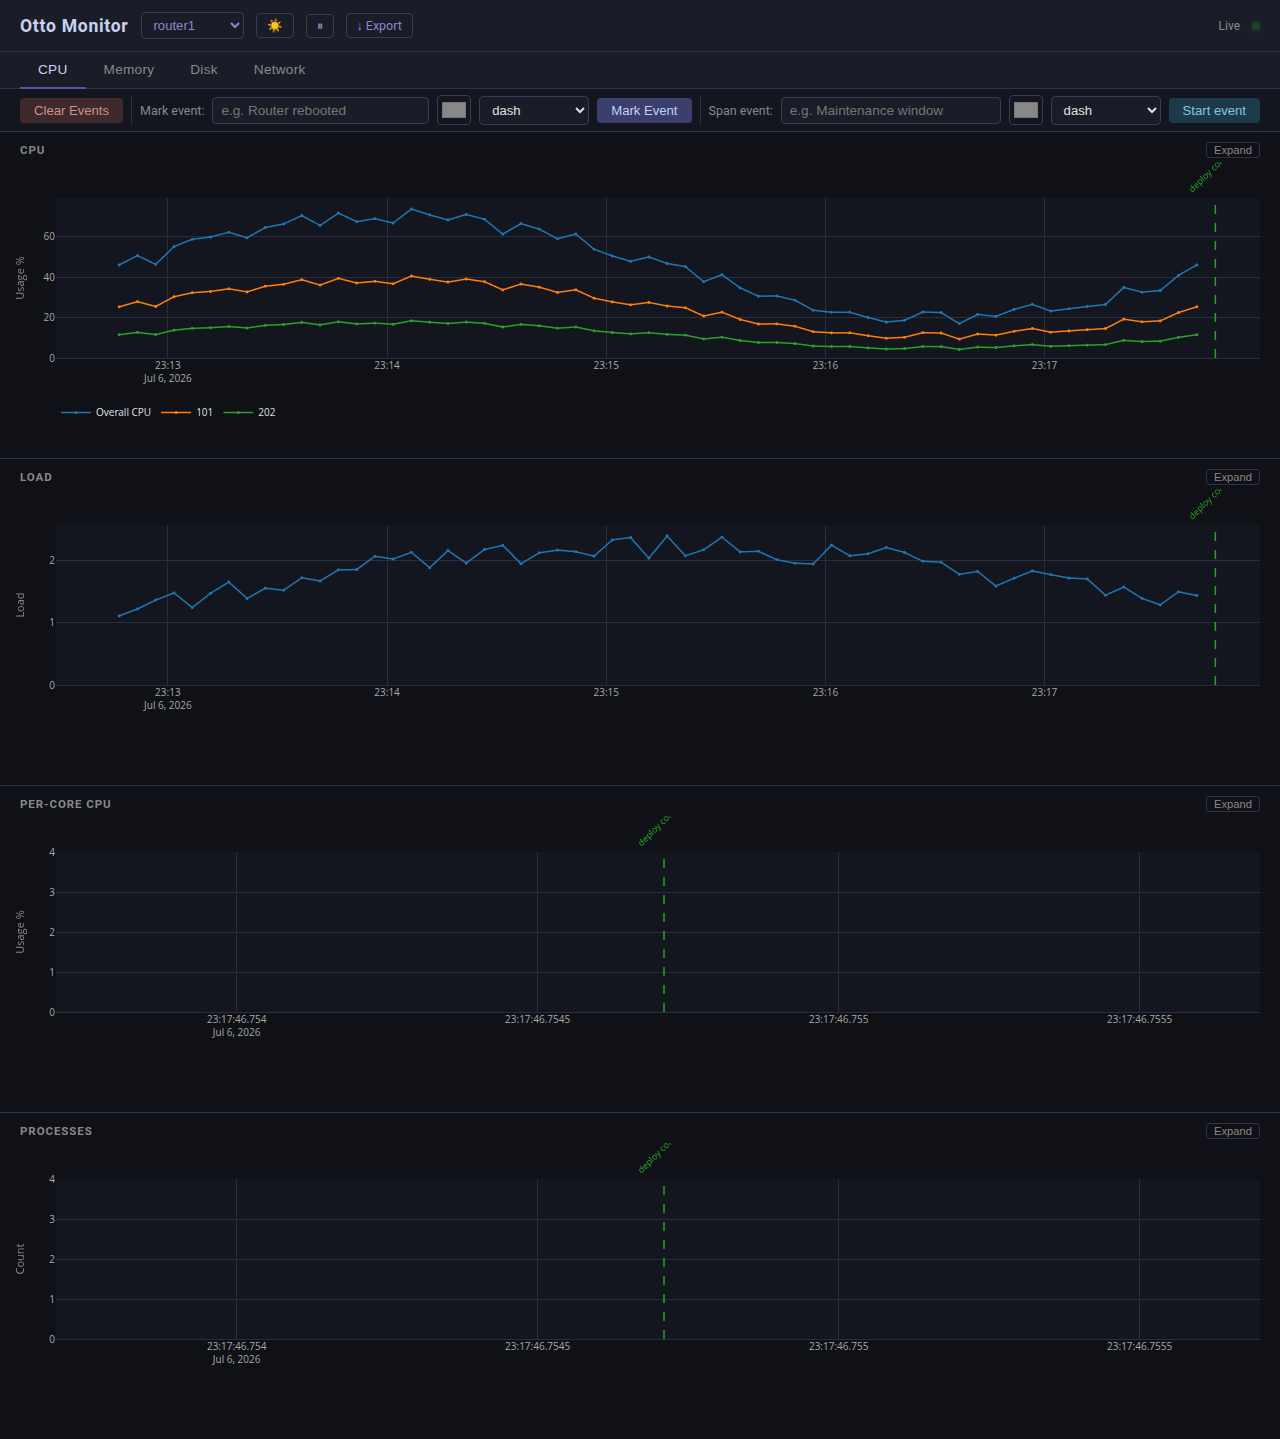Switch to the Memory tab
The height and width of the screenshot is (1439, 1280).
click(129, 70)
